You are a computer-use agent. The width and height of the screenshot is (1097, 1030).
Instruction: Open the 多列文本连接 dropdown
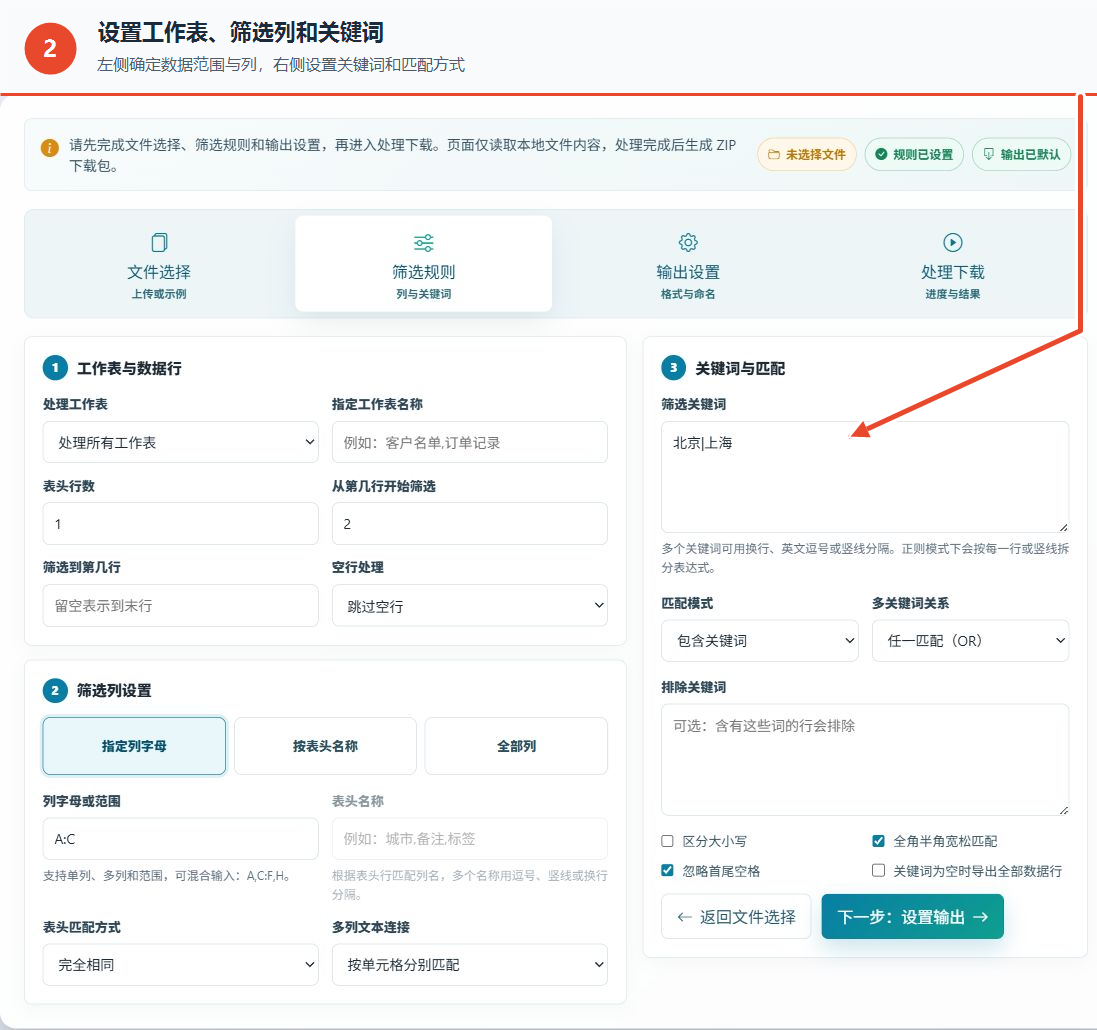(469, 965)
